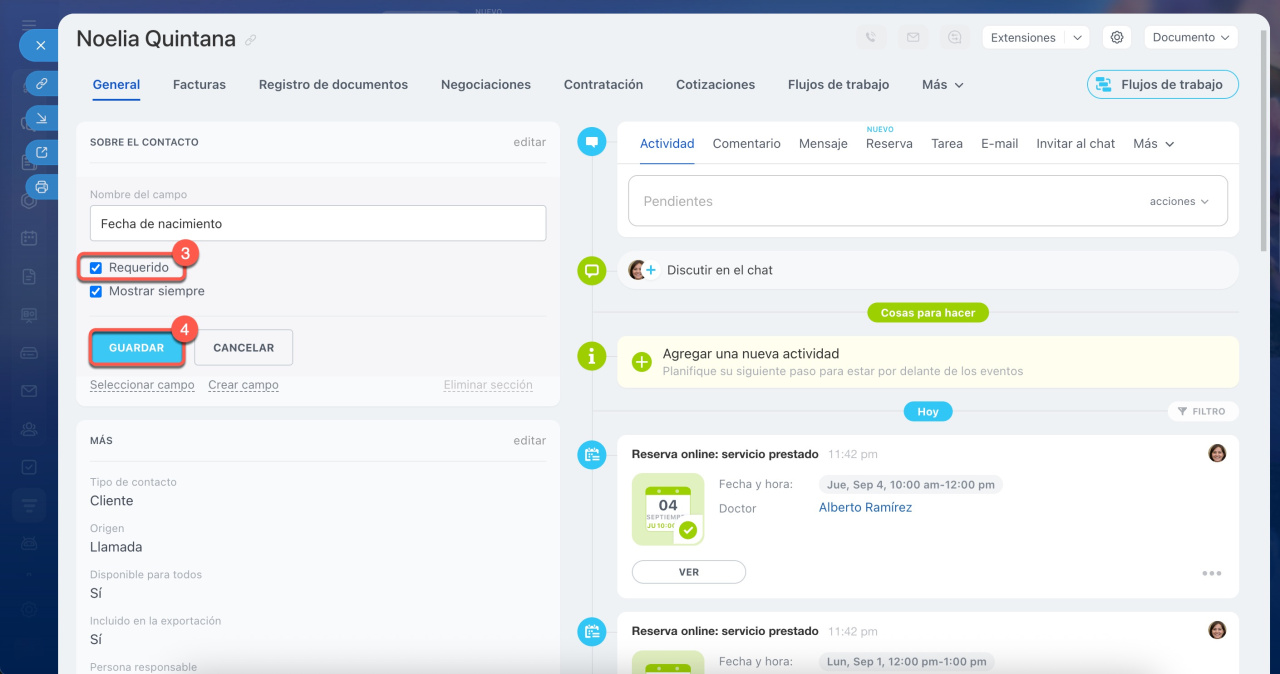Uncheck the Requerido checkbox
The image size is (1280, 674).
[x=96, y=268]
